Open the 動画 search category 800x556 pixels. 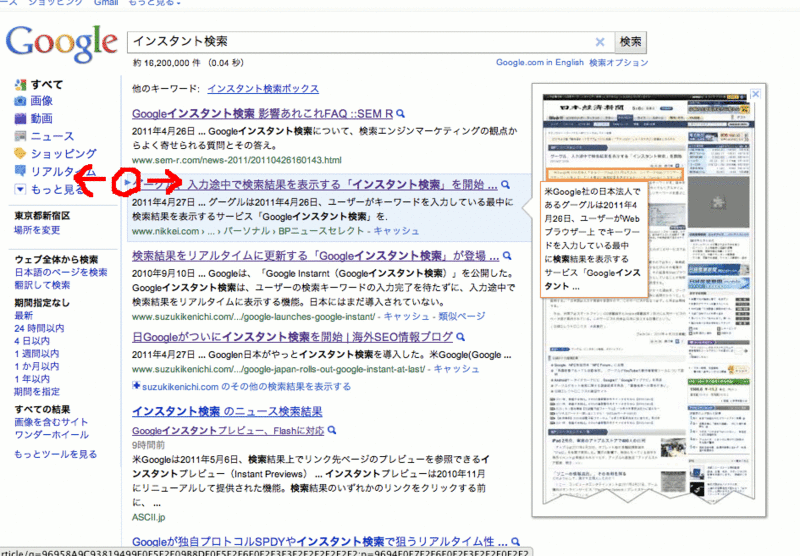click(42, 119)
